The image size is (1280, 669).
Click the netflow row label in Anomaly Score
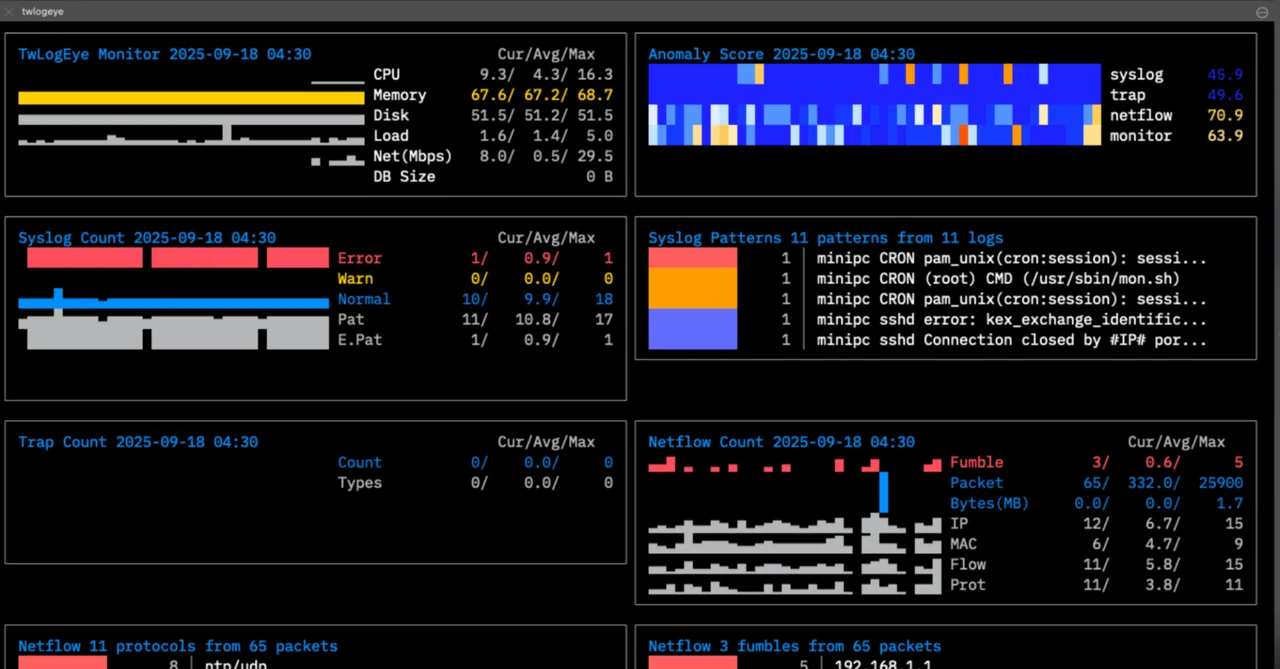pyautogui.click(x=1141, y=115)
